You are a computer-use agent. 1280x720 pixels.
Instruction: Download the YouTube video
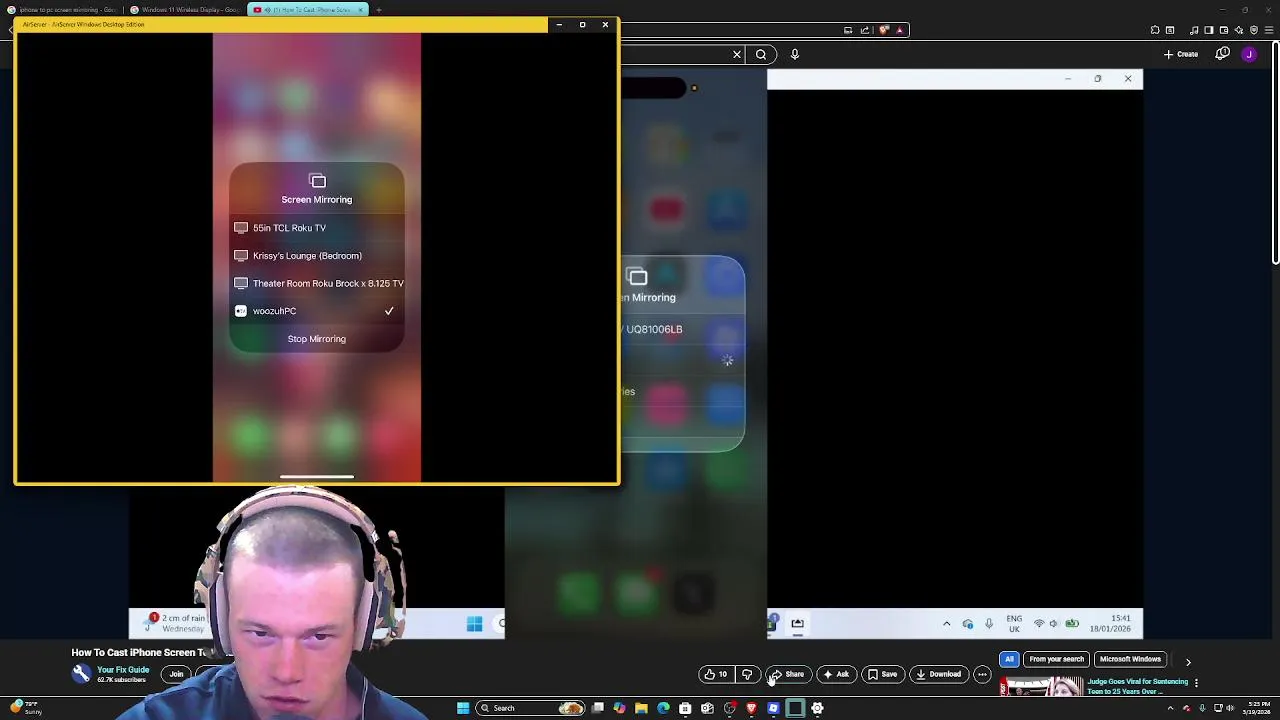tap(939, 674)
